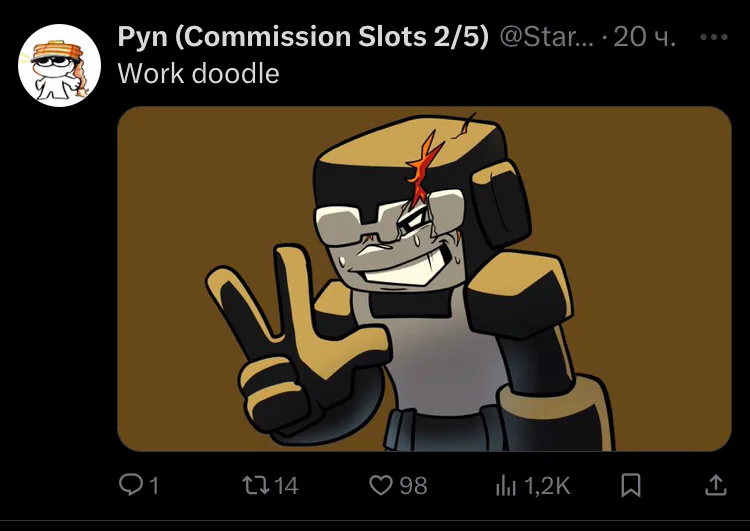Open the @Star... username handle
The height and width of the screenshot is (531, 750).
[x=546, y=37]
